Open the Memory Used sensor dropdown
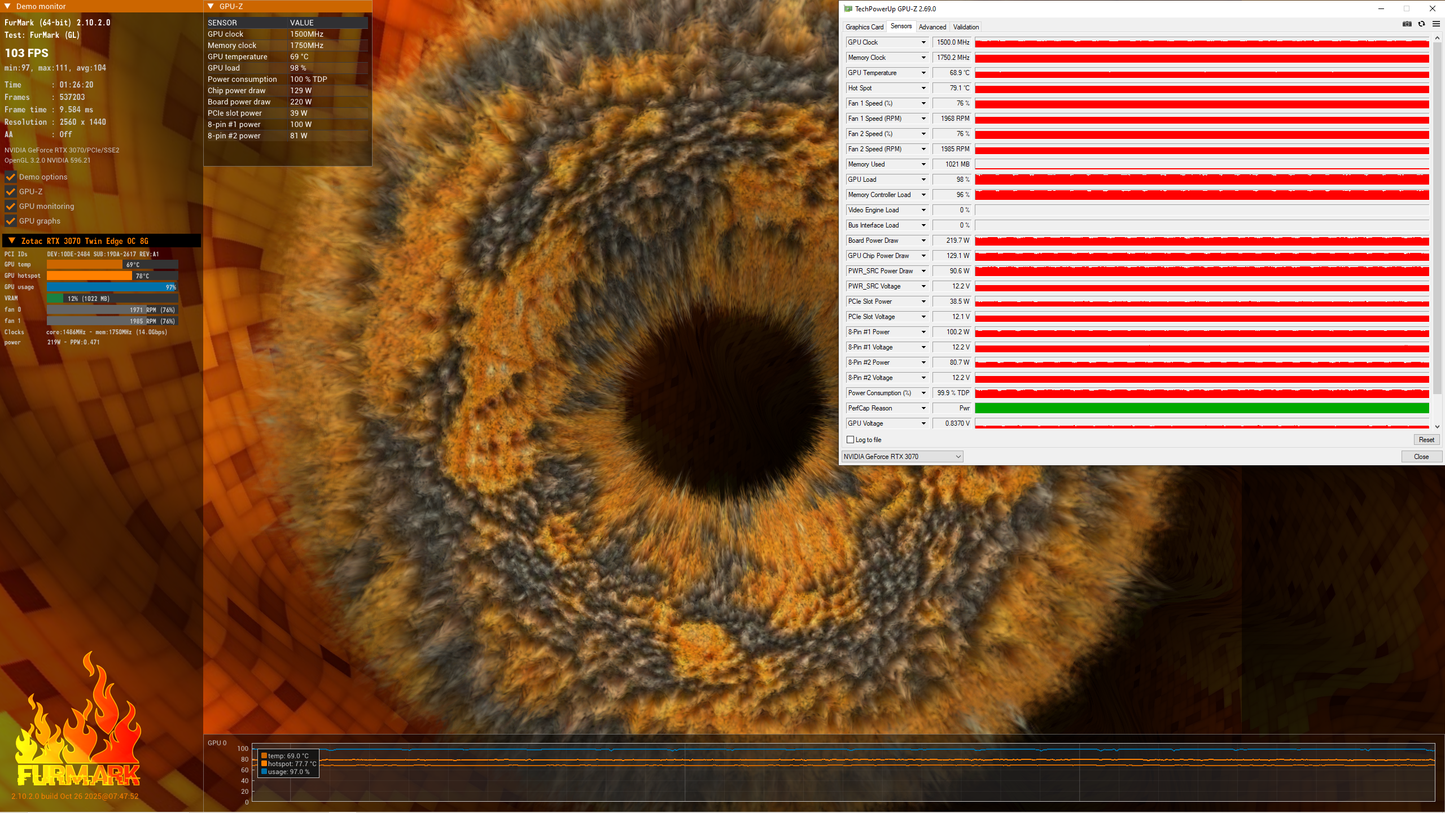 pyautogui.click(x=923, y=164)
